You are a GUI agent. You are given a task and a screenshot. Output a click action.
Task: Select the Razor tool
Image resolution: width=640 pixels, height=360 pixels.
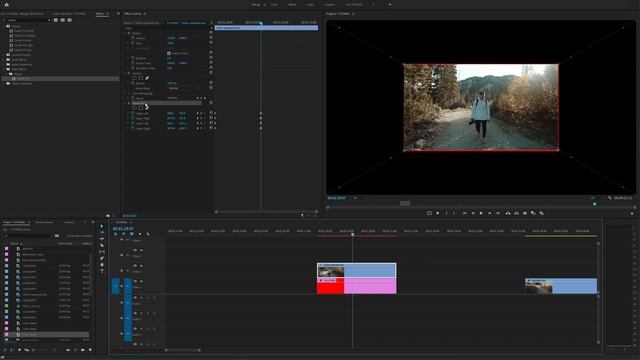click(x=102, y=245)
